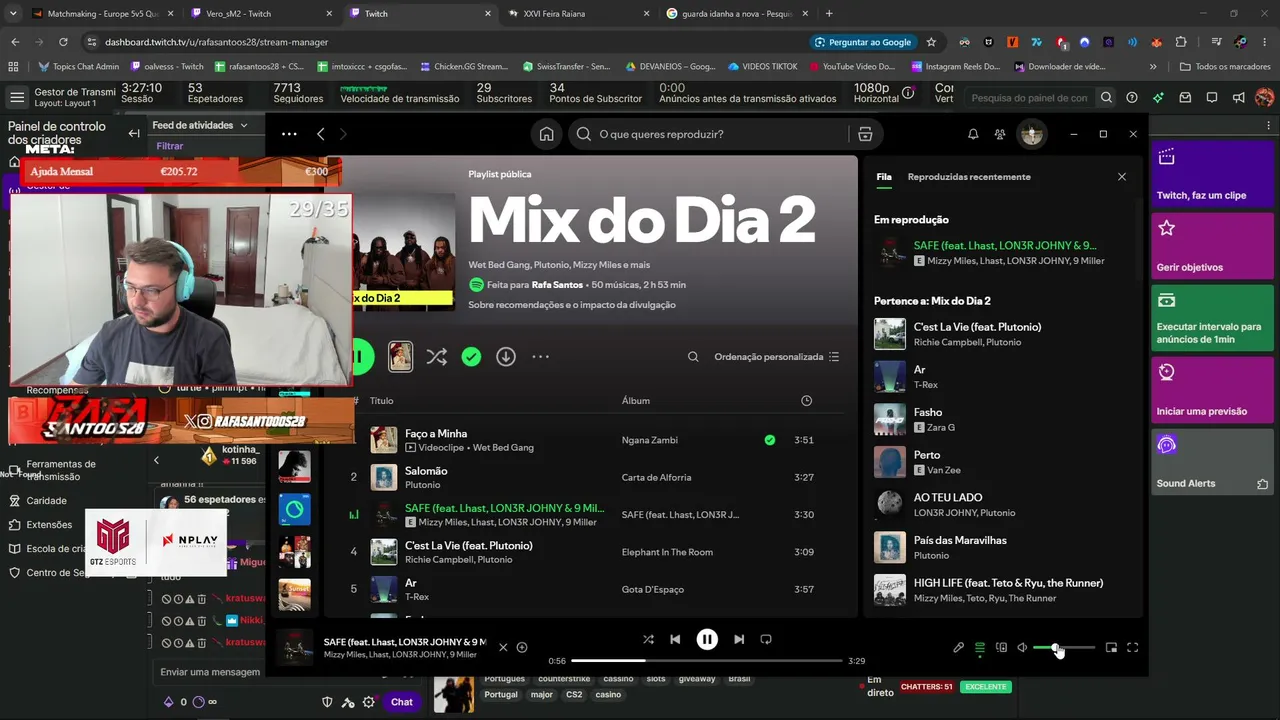Add current song to playlist with plus icon
Viewport: 1280px width, 720px height.
point(522,648)
